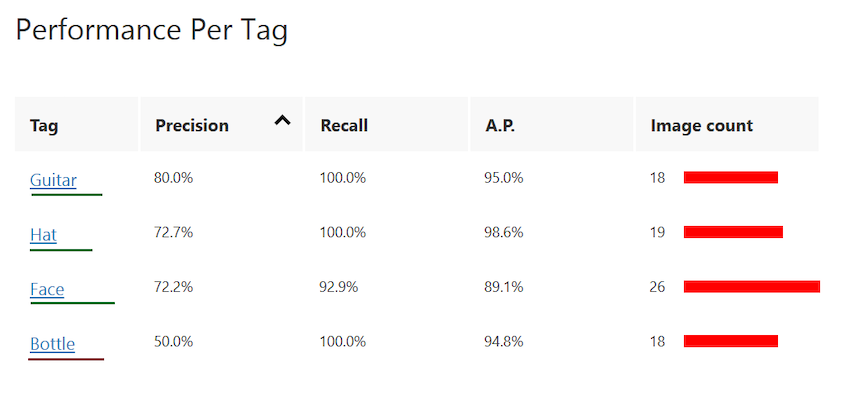Click Face's red image count bar
This screenshot has width=850, height=397.
click(x=751, y=286)
